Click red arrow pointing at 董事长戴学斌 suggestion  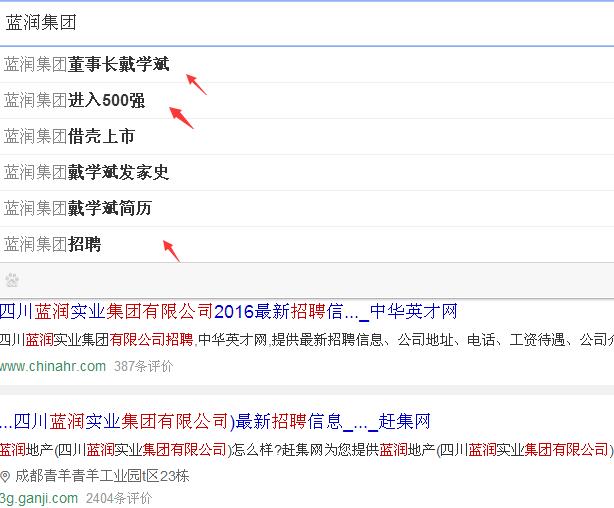click(x=197, y=84)
